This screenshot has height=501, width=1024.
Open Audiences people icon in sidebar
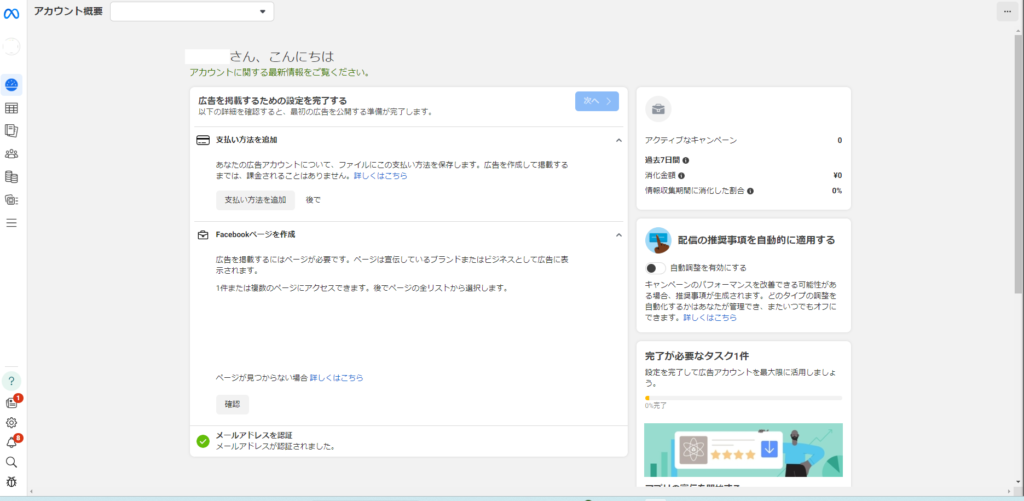tap(12, 153)
